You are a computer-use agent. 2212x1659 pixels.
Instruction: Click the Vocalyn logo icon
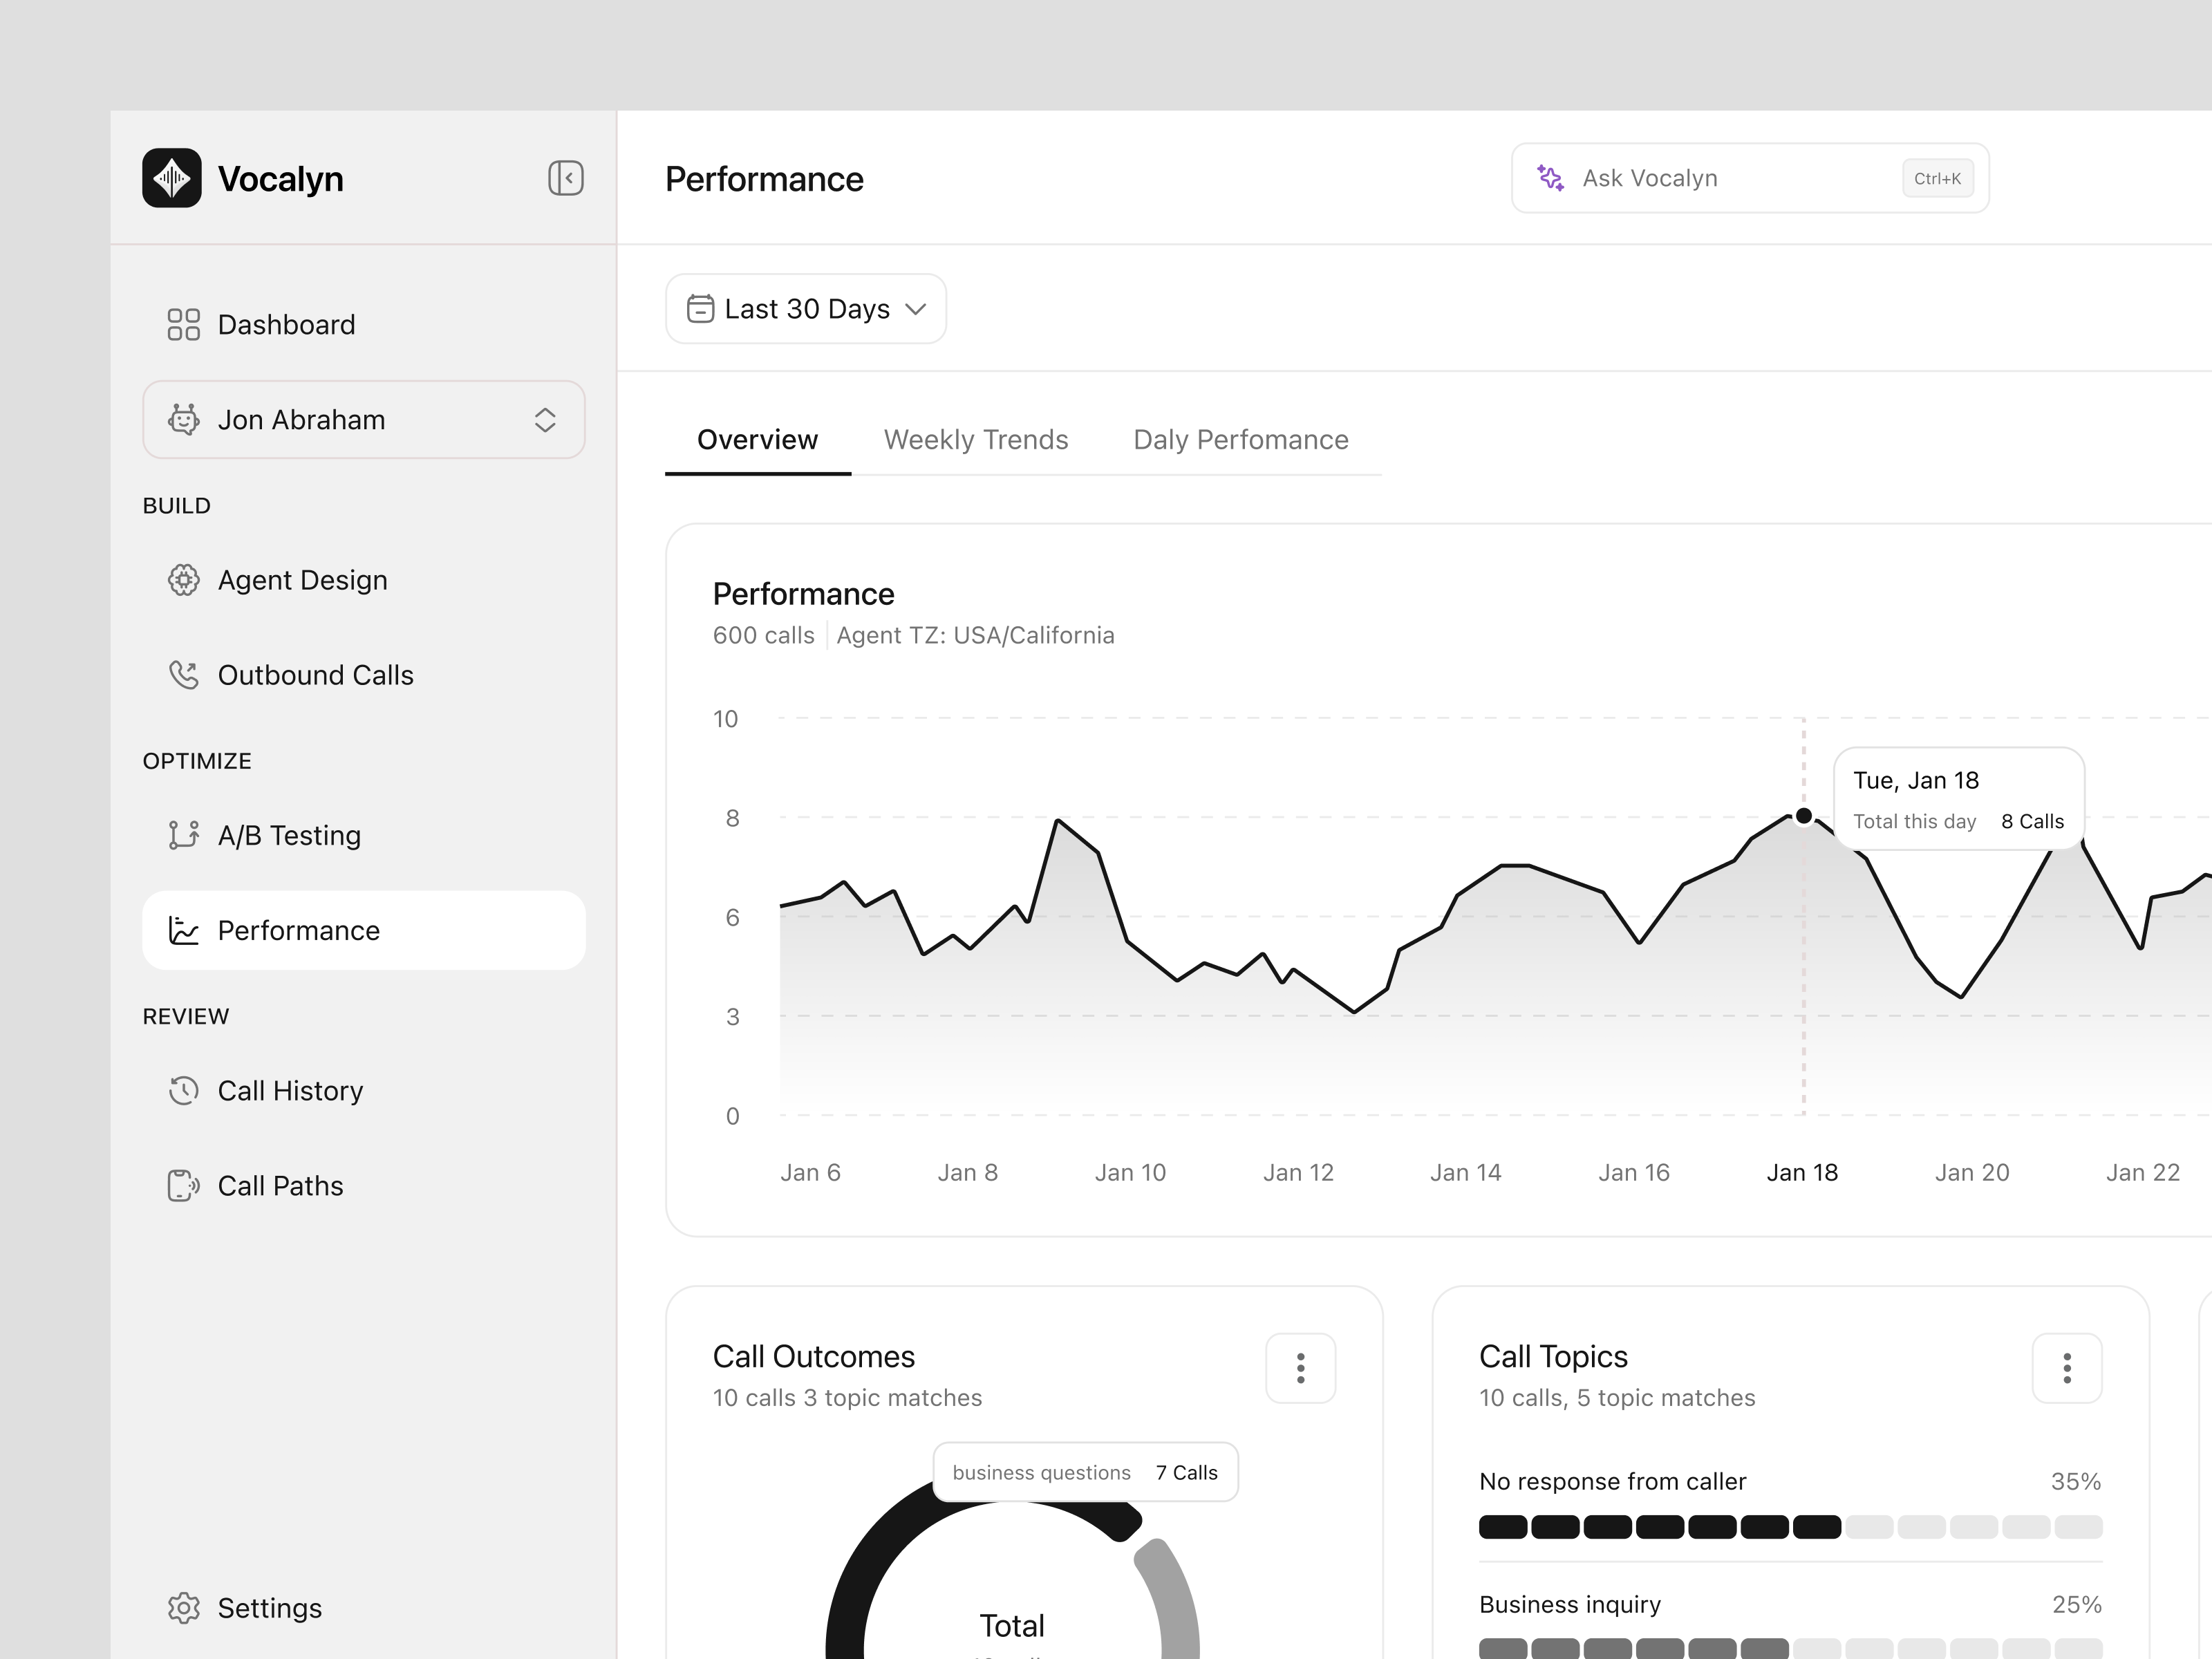pyautogui.click(x=172, y=178)
